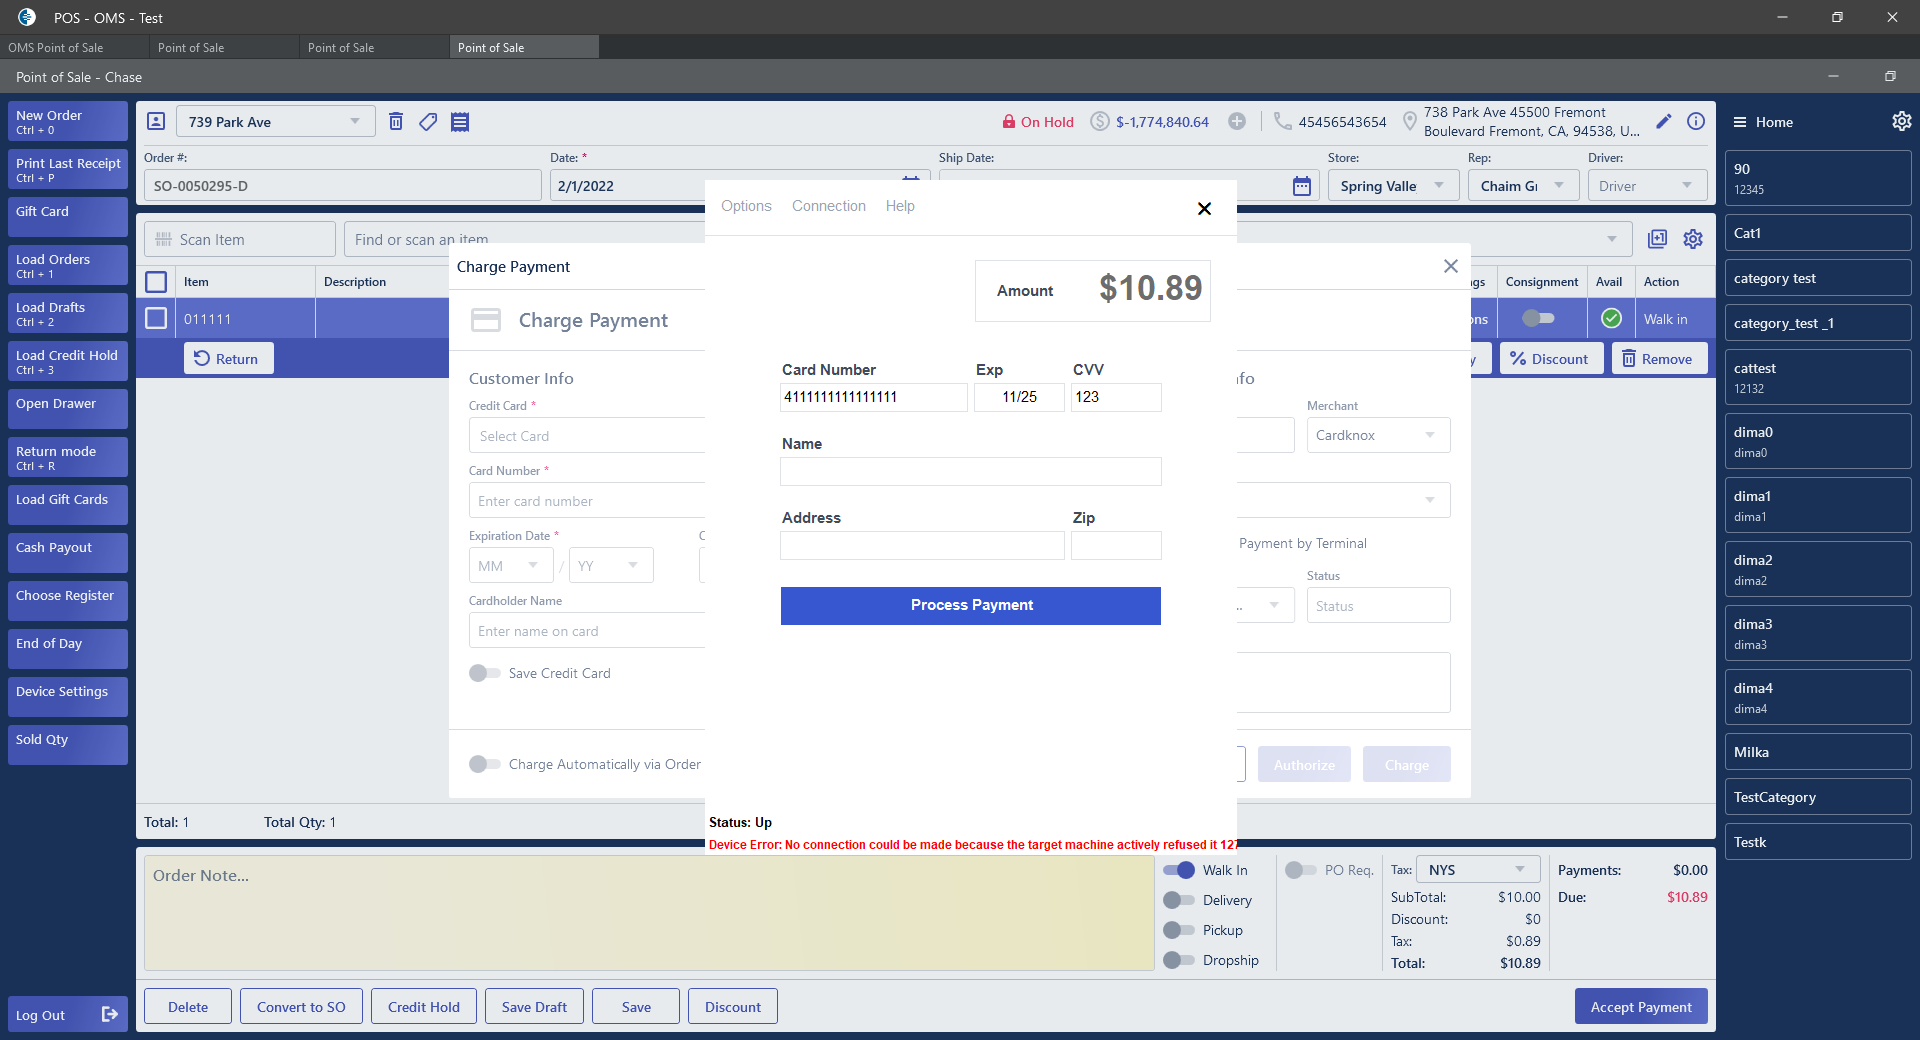The image size is (1920, 1040).
Task: Click the phone icon beside 45456543654
Action: coord(1282,121)
